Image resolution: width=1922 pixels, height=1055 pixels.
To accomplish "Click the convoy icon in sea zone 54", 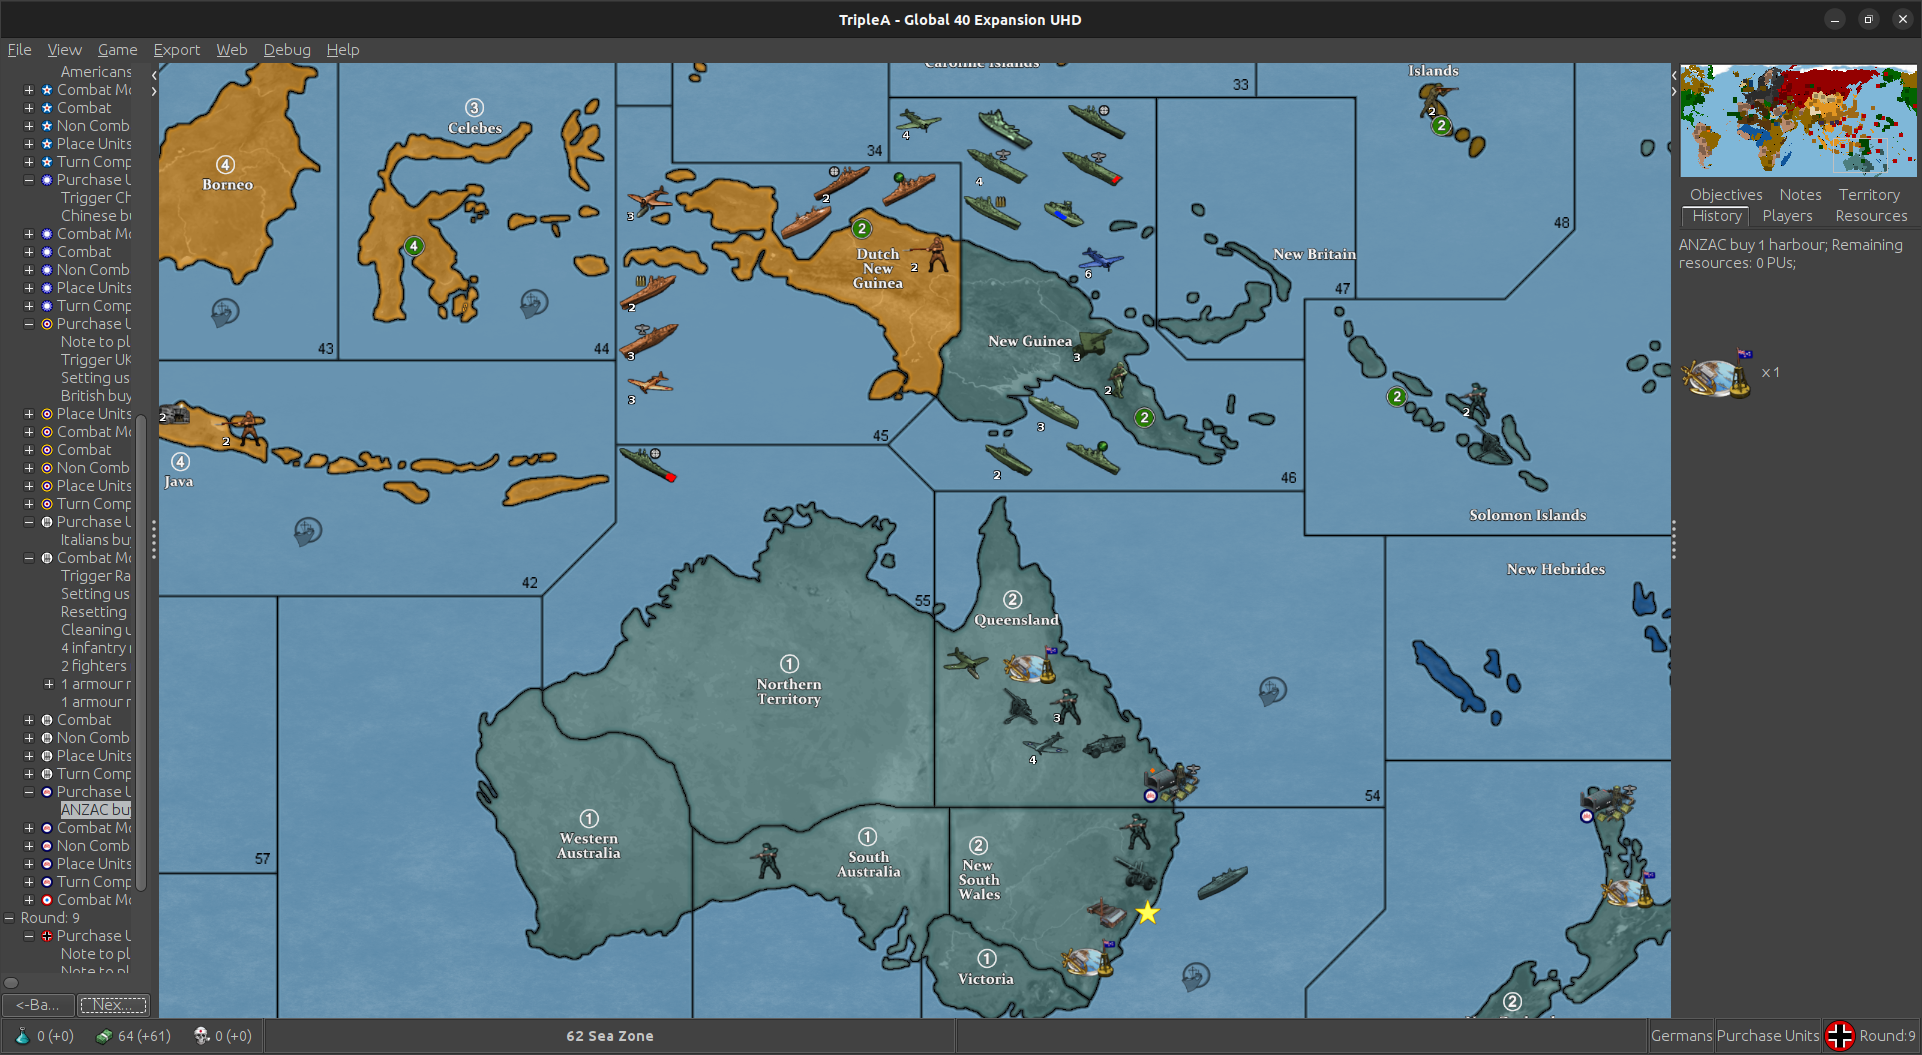I will [x=1272, y=690].
